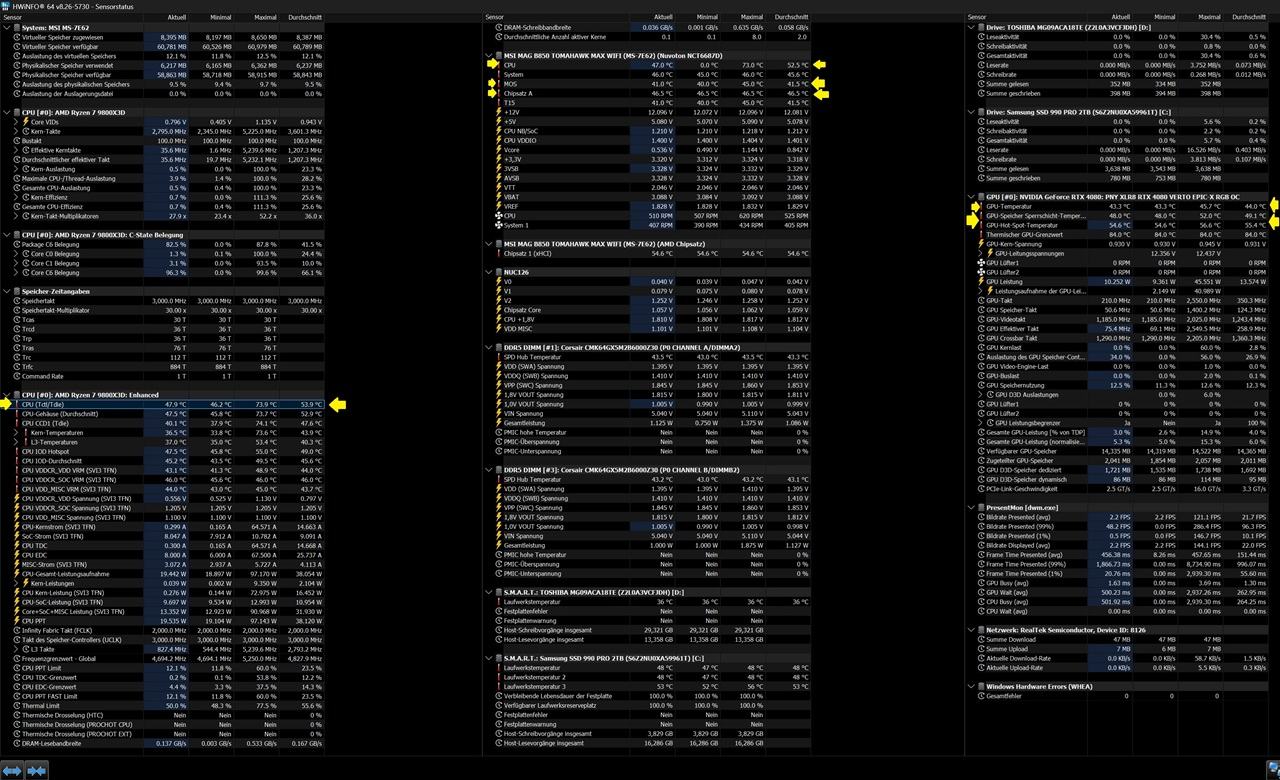This screenshot has height=780, width=1280.
Task: Click the icon beside Command Rate
Action: pos(16,376)
